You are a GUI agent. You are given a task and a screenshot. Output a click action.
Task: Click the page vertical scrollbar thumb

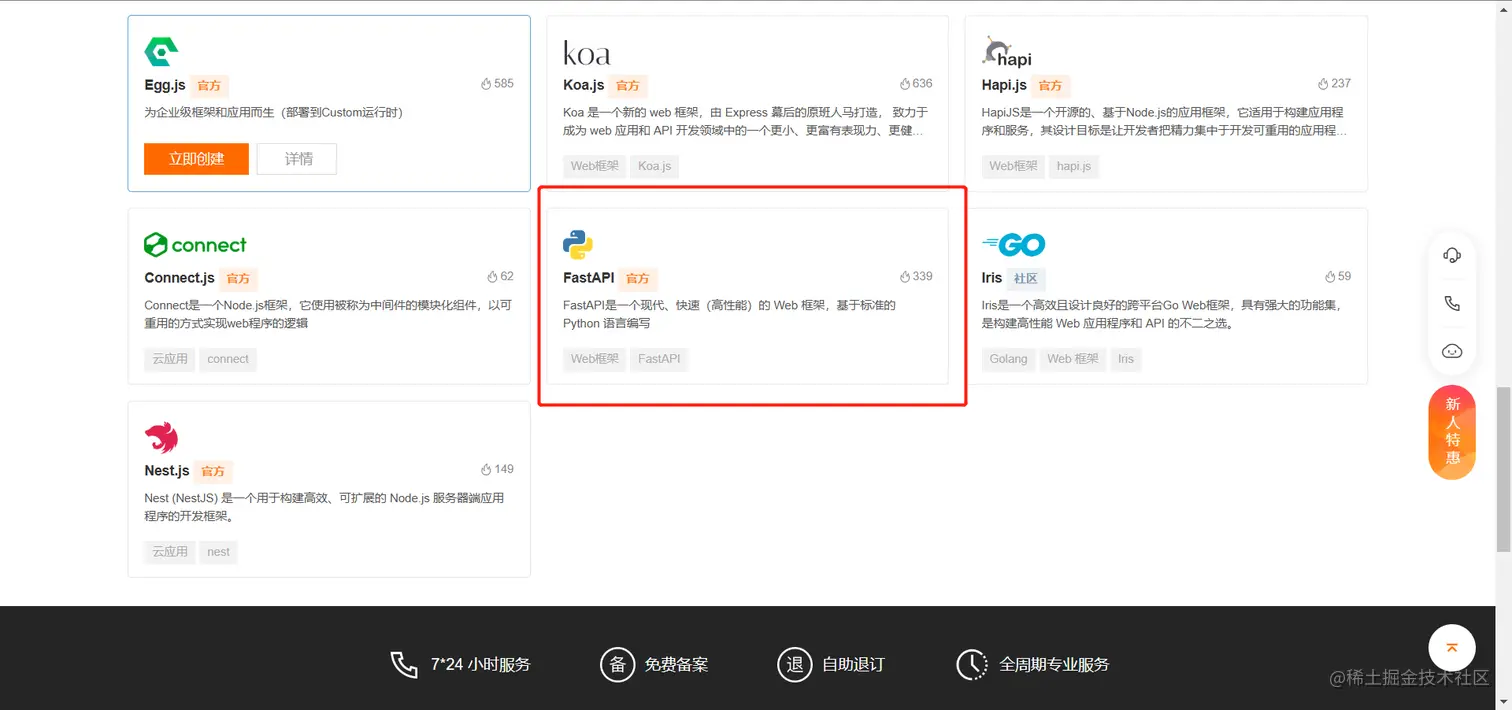(1503, 469)
